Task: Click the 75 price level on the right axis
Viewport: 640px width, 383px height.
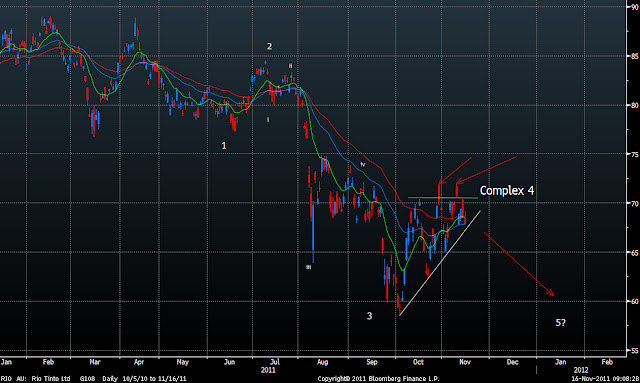Action: point(635,154)
